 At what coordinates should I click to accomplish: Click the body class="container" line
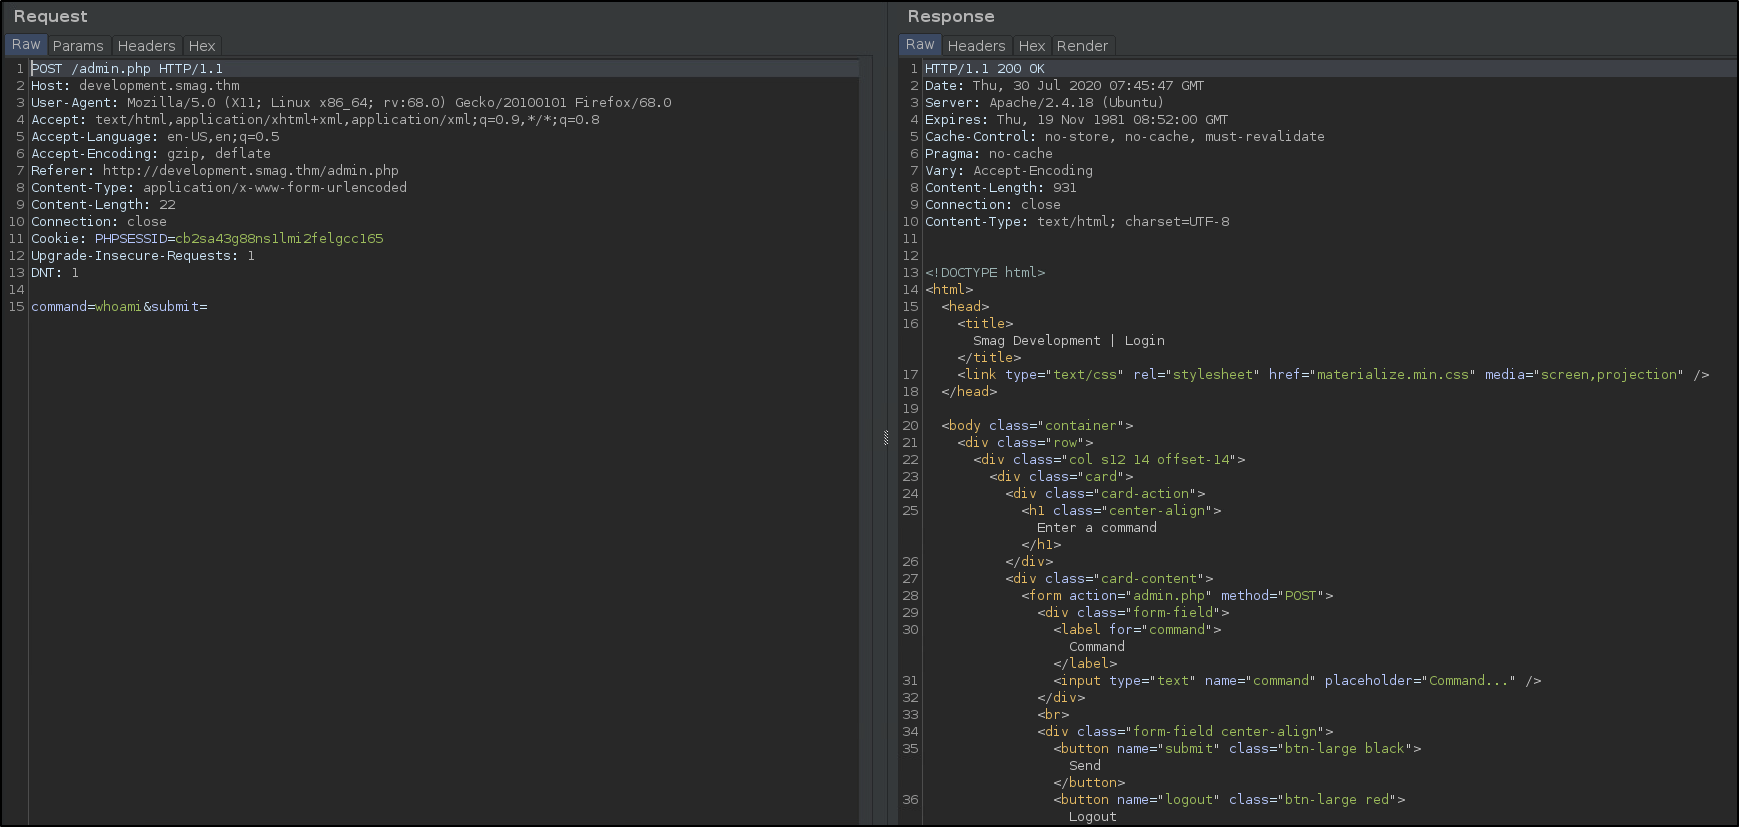click(x=1037, y=426)
